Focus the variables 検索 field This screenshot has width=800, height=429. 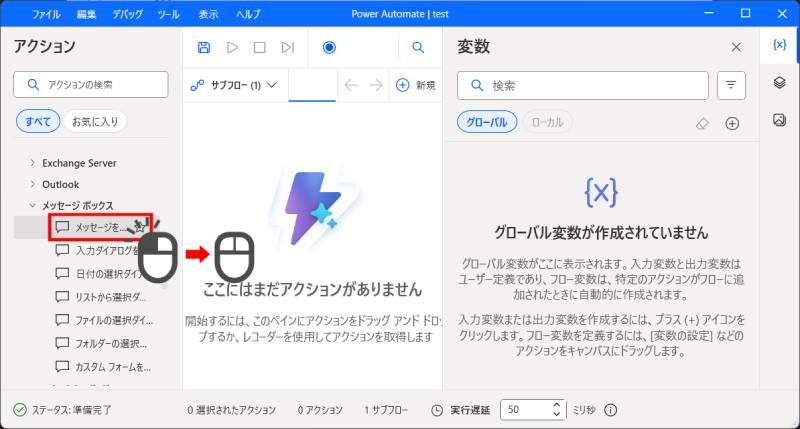(583, 85)
